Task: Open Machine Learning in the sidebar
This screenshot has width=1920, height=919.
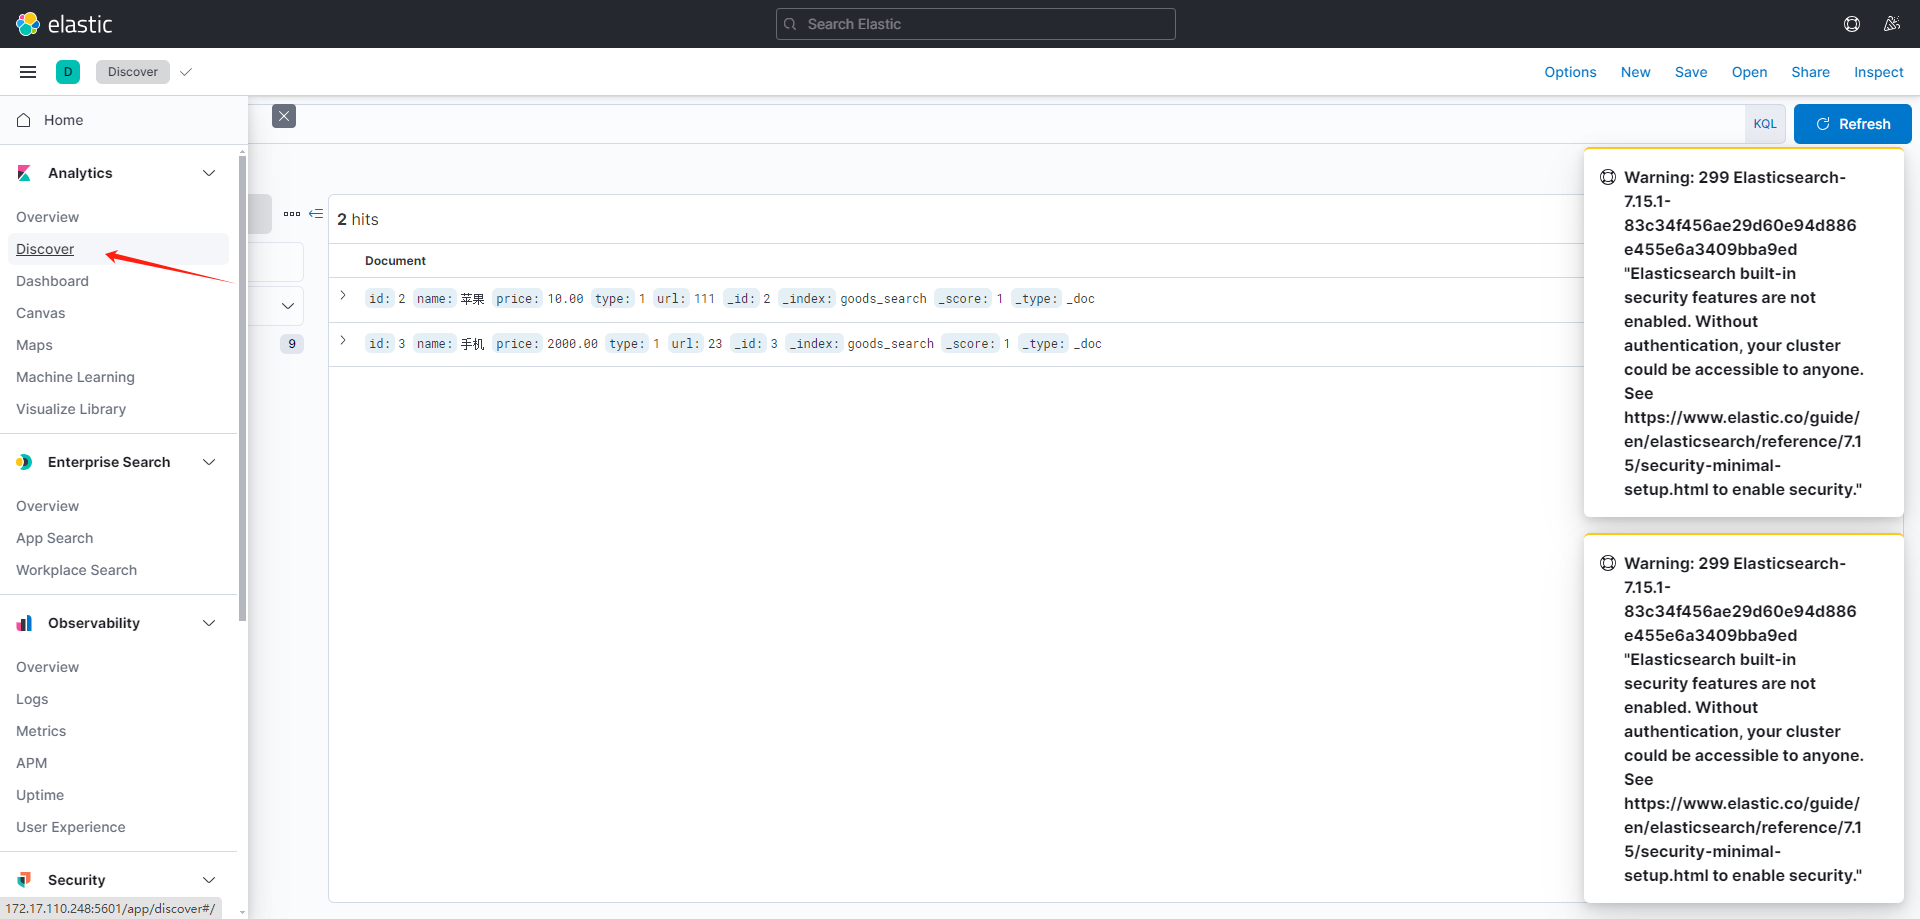Action: [x=75, y=377]
